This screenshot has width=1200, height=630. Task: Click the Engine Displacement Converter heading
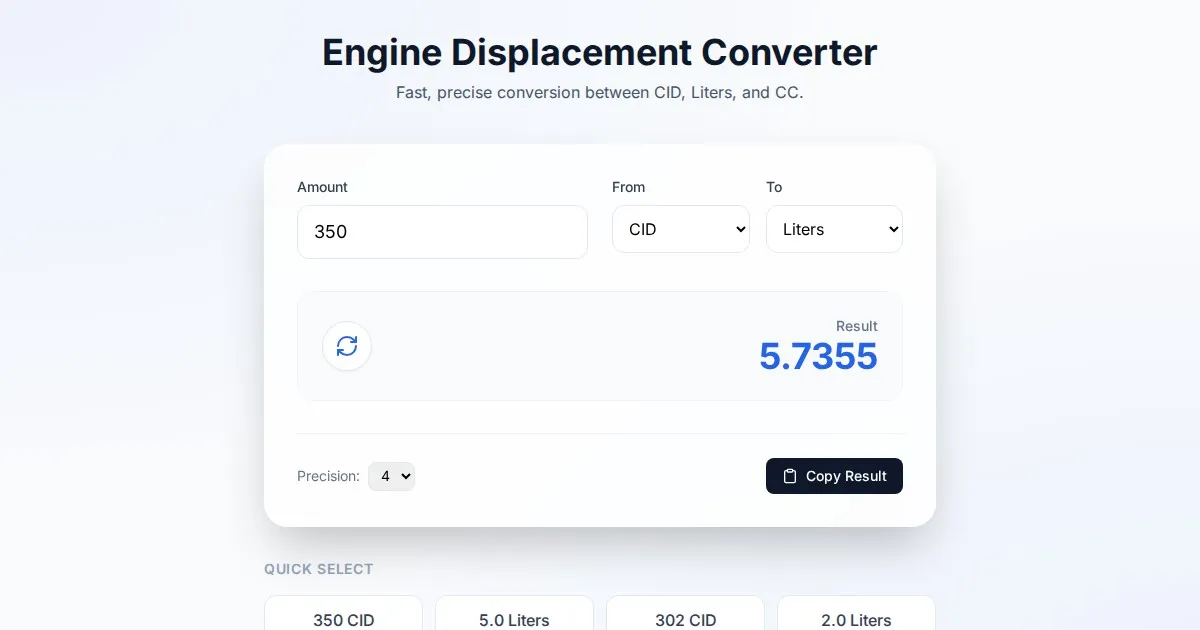point(599,52)
